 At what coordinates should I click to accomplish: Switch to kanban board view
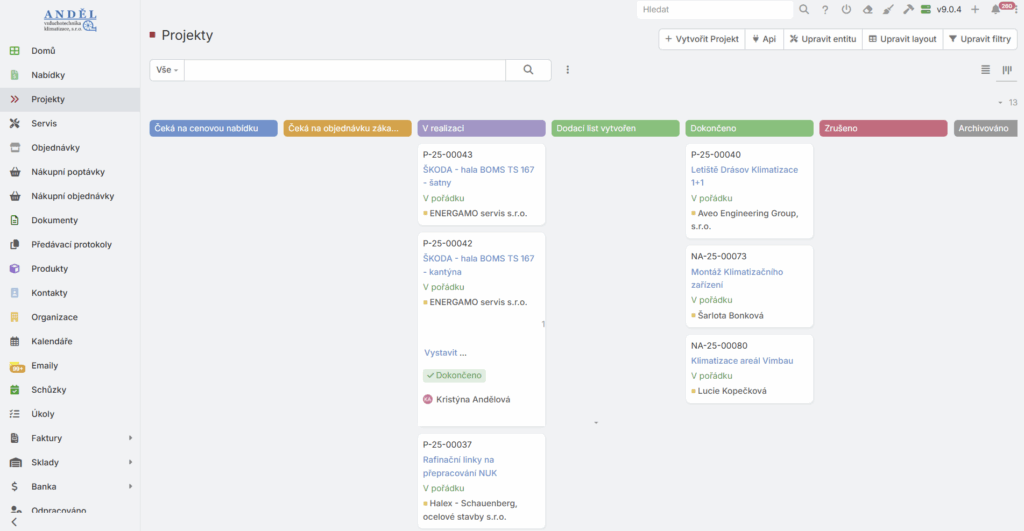1007,70
